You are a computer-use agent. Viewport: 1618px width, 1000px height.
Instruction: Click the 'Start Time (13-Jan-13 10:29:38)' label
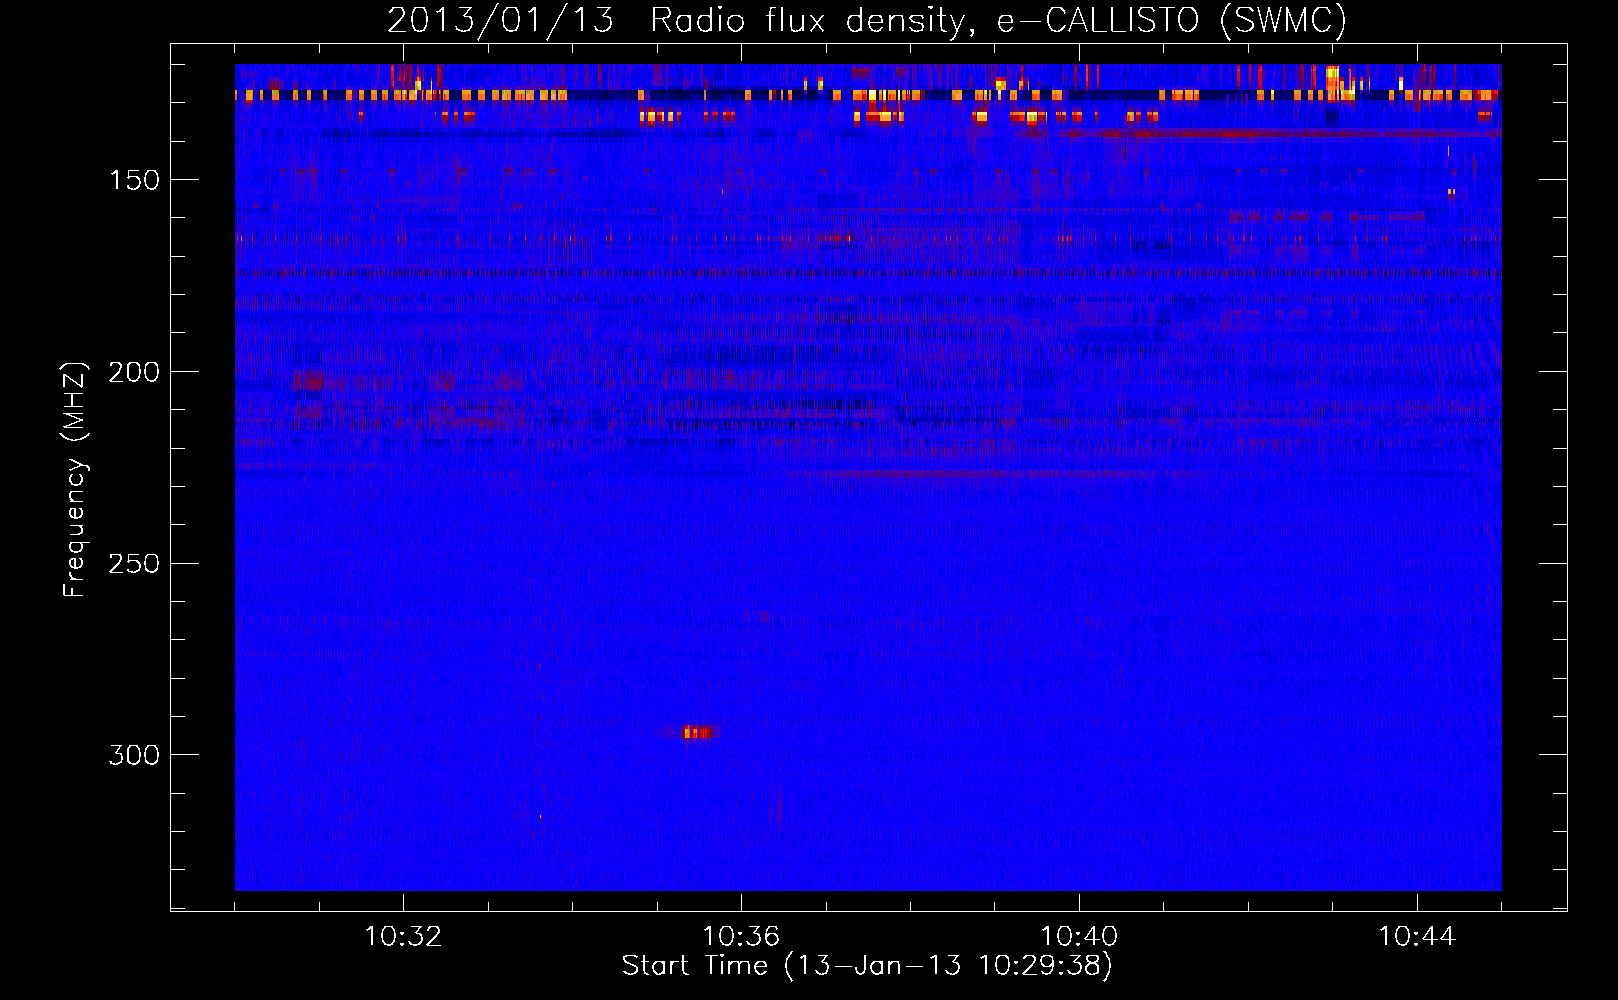(x=867, y=966)
